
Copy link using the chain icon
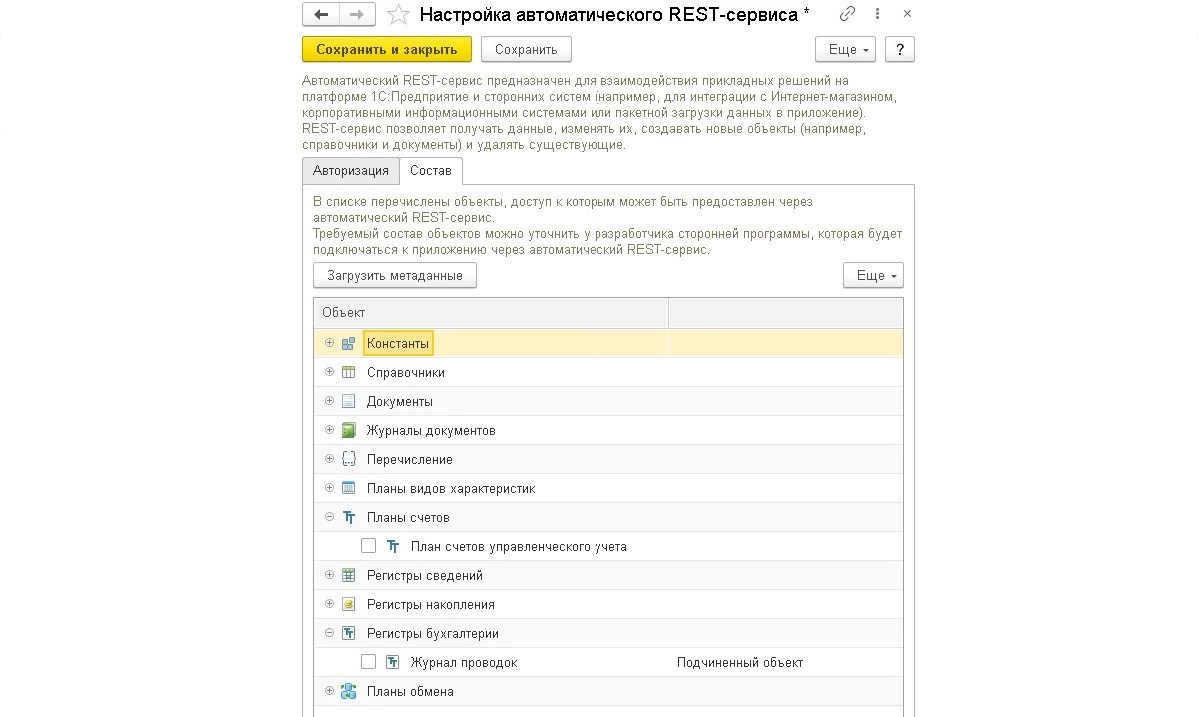(x=848, y=14)
